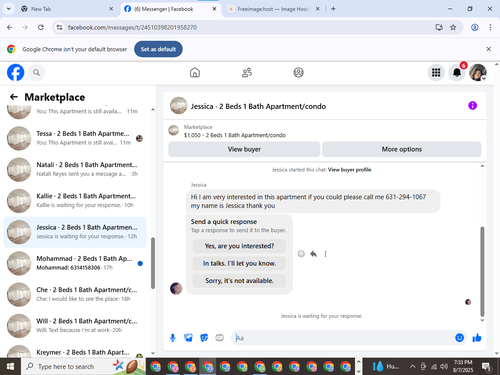500x375 pixels.
Task: Send a thumbs up like
Action: point(477,338)
